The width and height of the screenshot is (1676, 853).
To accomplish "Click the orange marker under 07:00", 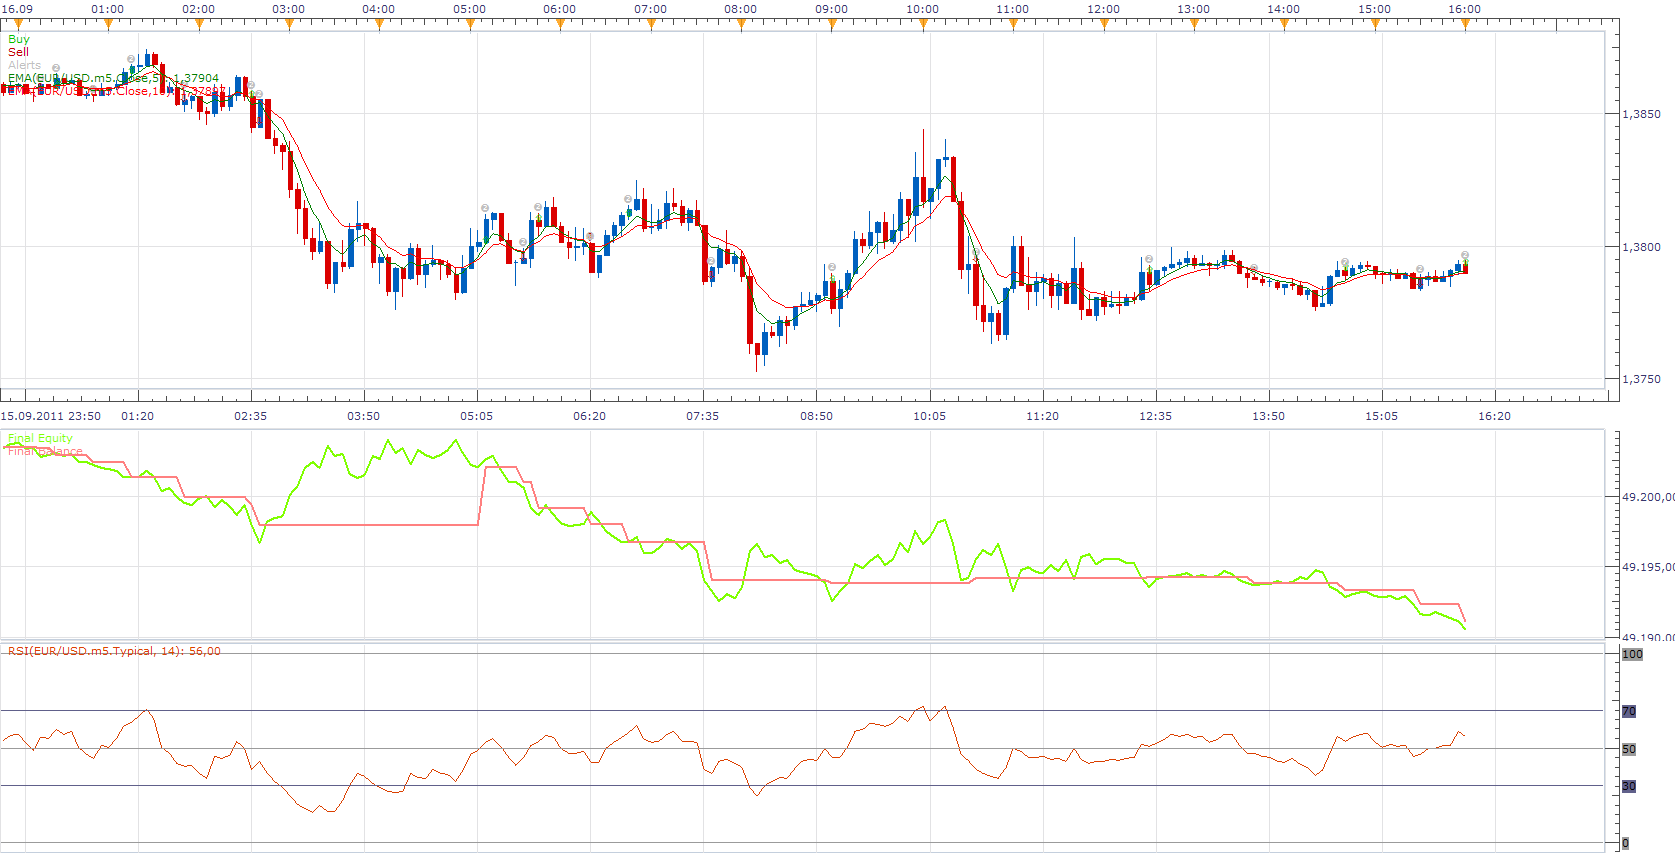I will (x=651, y=24).
